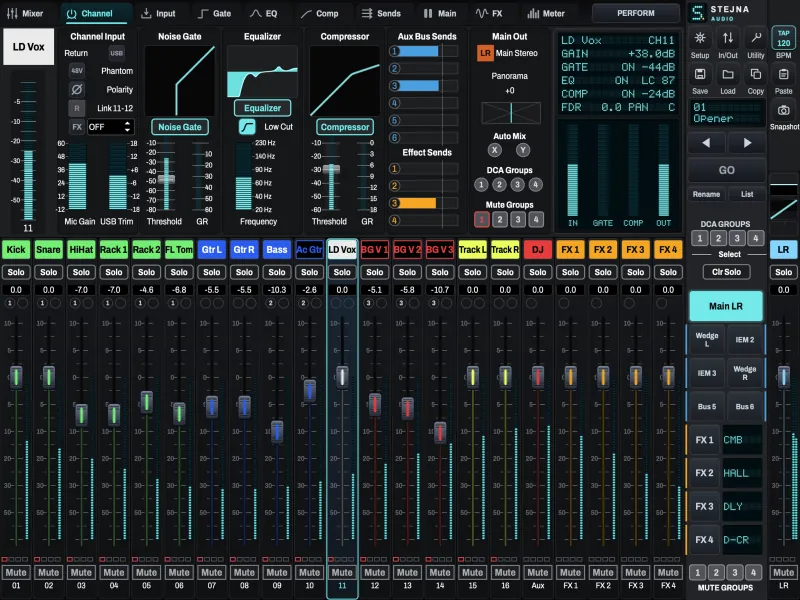Screen dimensions: 800x600
Task: Open FX 1 CMB effect selector
Action: coord(742,440)
